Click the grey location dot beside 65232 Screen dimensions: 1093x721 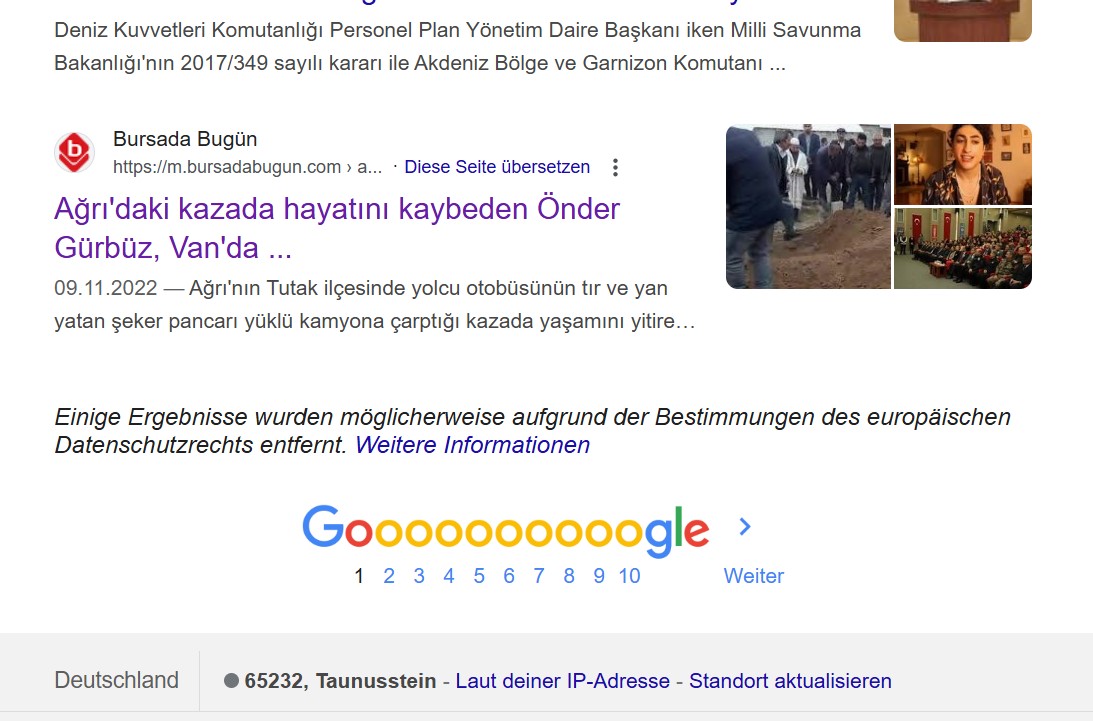[x=231, y=681]
